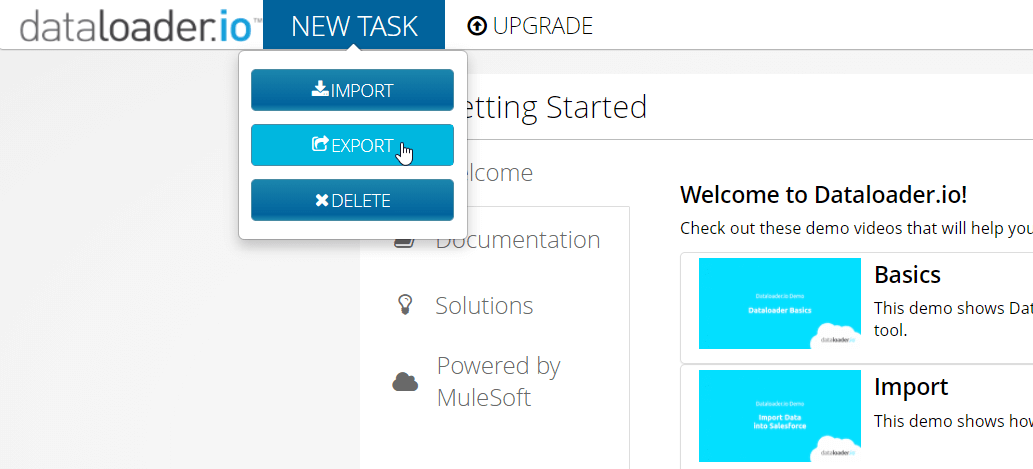Screen dimensions: 1033x469
Task: Click the import download icon
Action: (320, 89)
